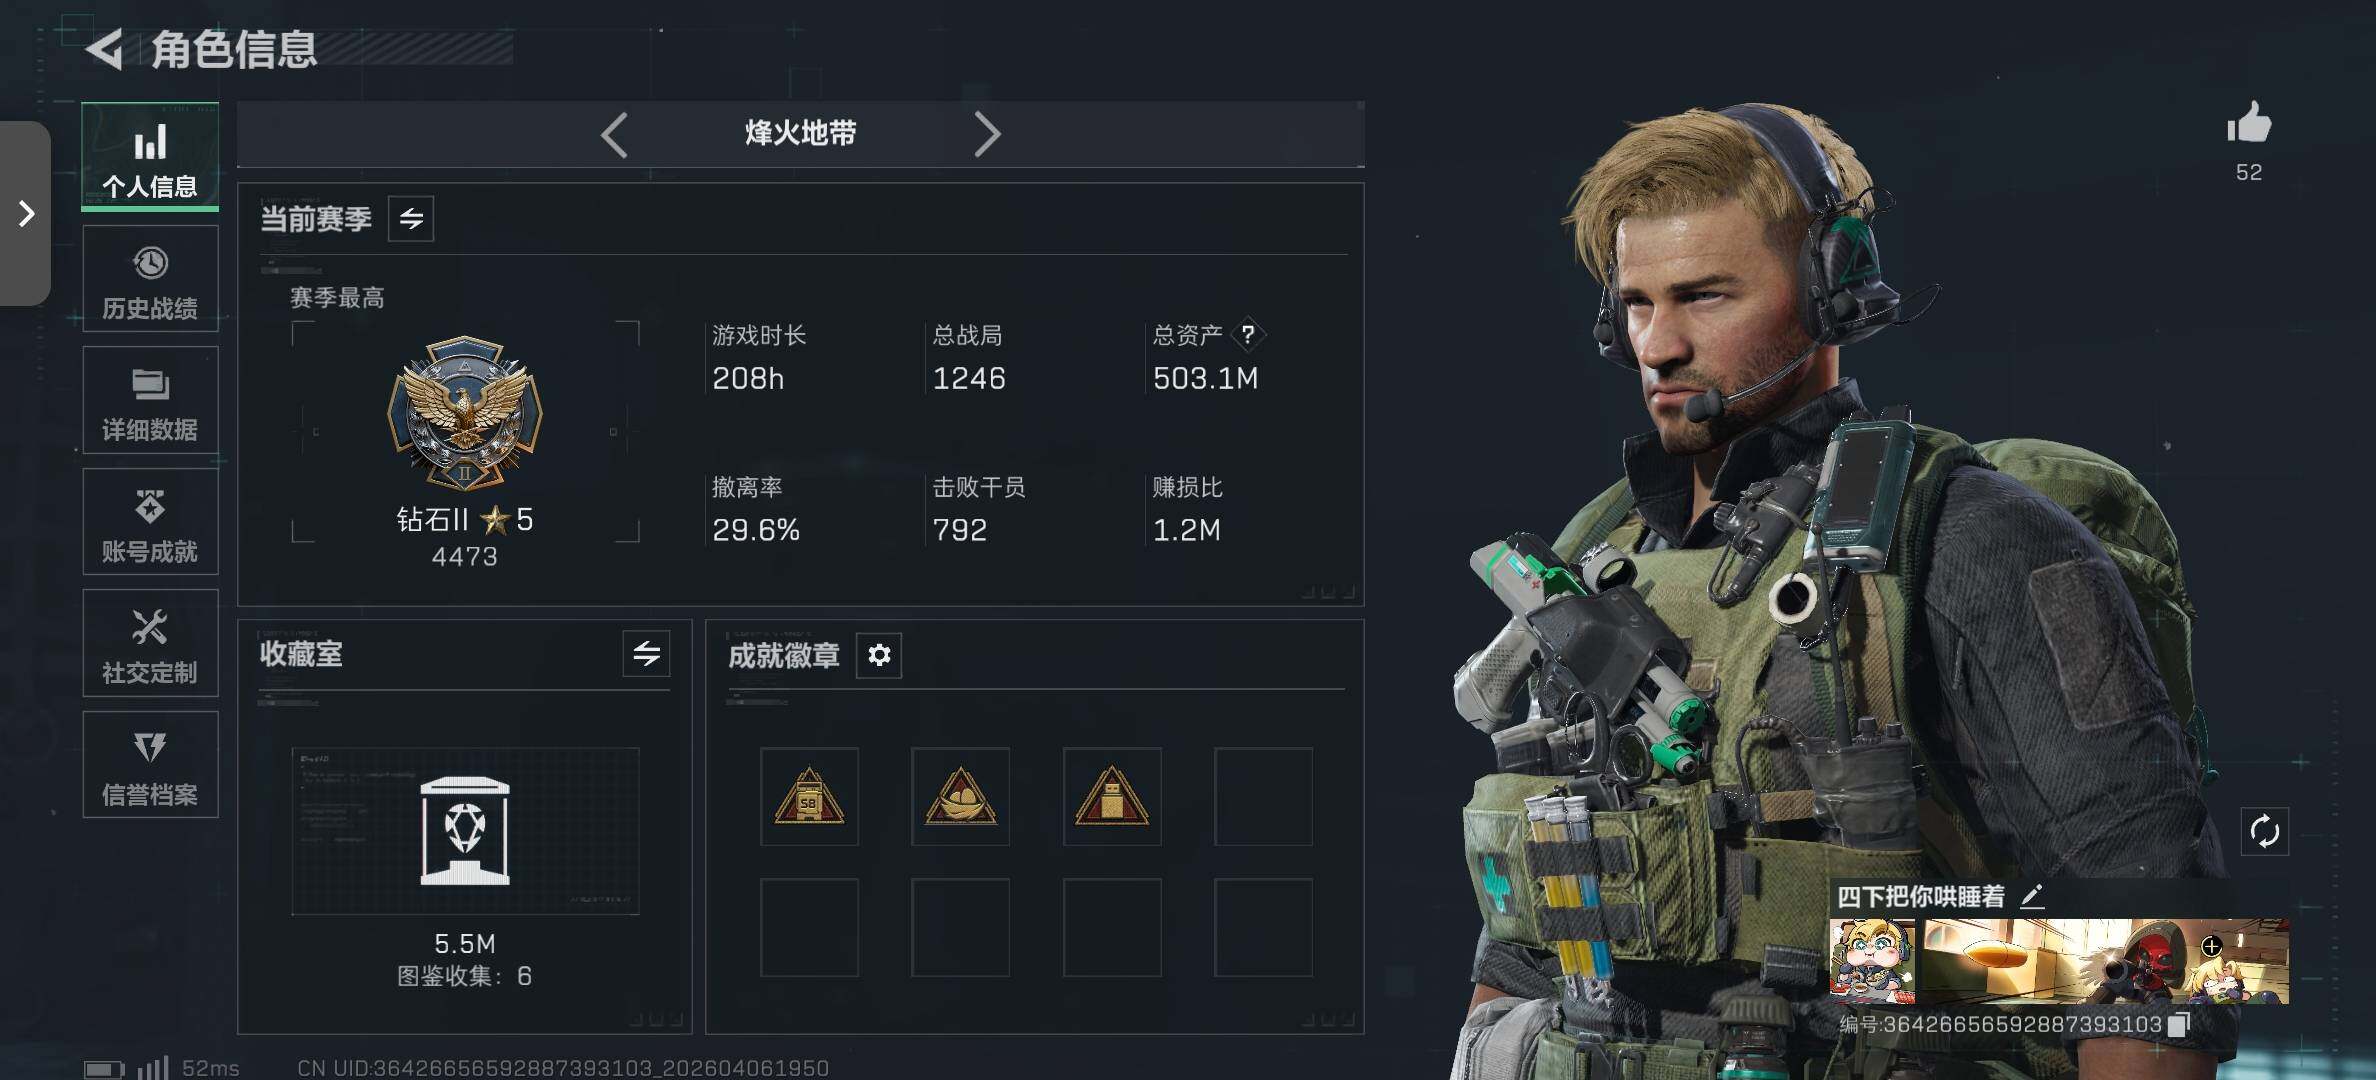Click the 总资产 question mark help icon
The width and height of the screenshot is (2376, 1080).
click(x=1248, y=334)
